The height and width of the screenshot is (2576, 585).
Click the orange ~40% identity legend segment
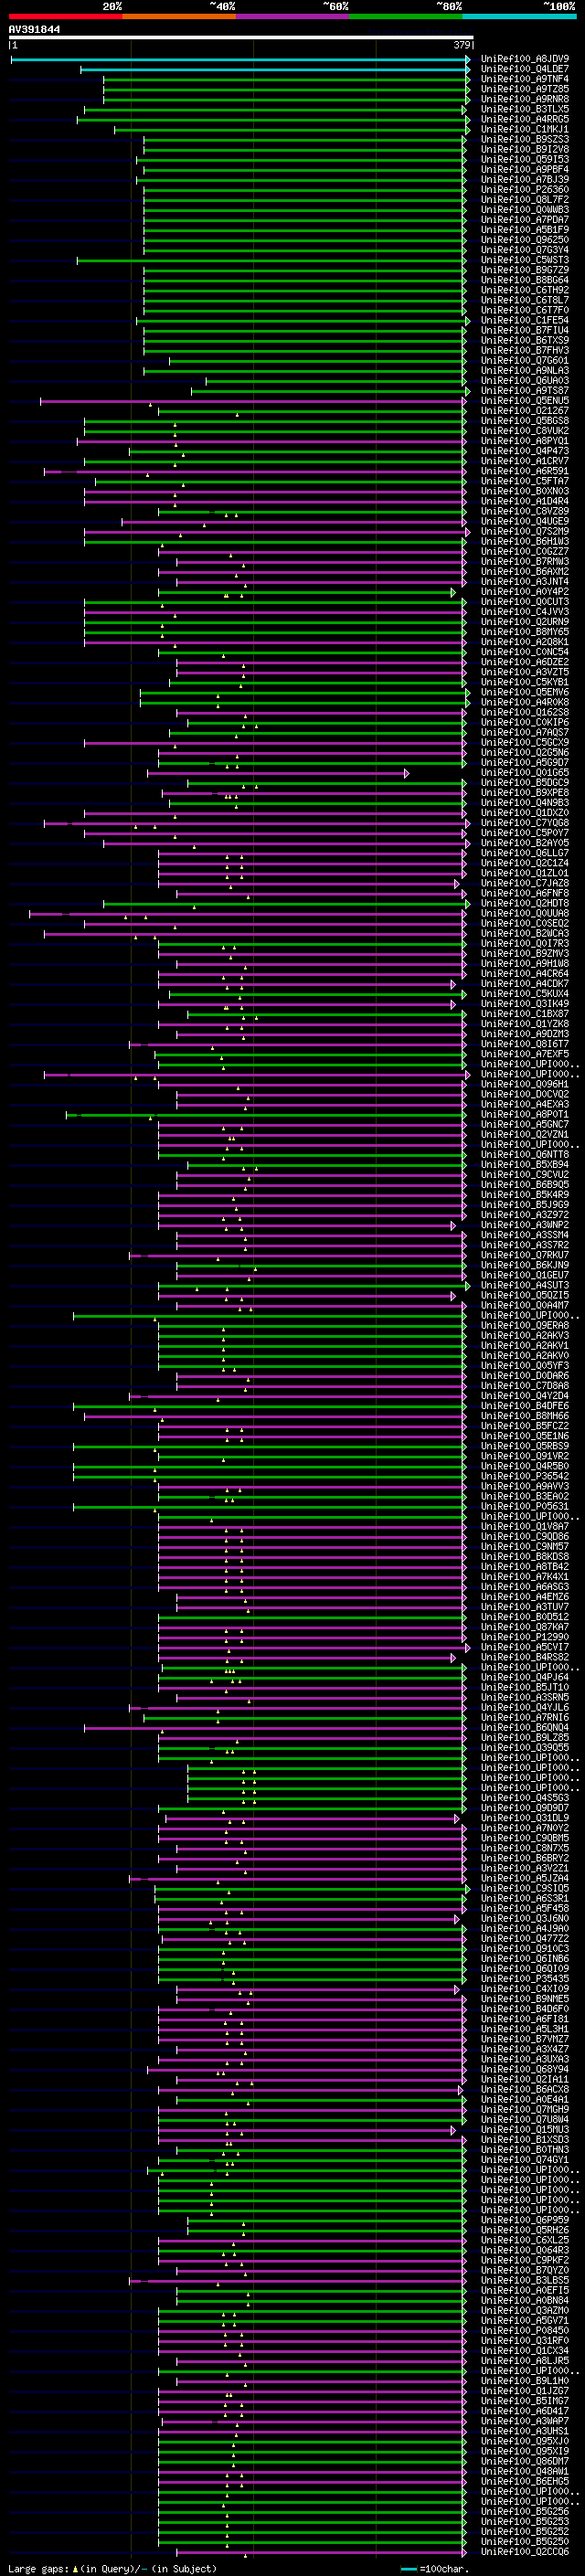[x=179, y=16]
